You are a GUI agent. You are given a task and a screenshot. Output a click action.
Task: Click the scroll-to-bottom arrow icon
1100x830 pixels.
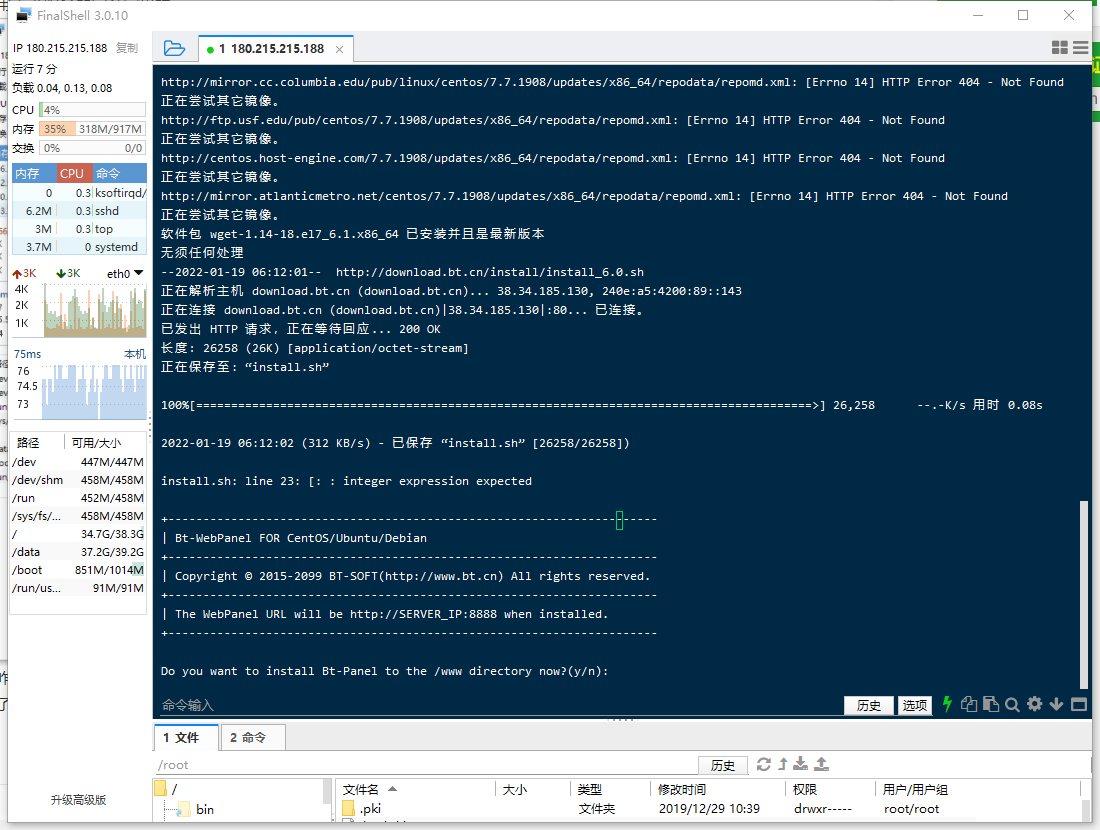click(1057, 704)
